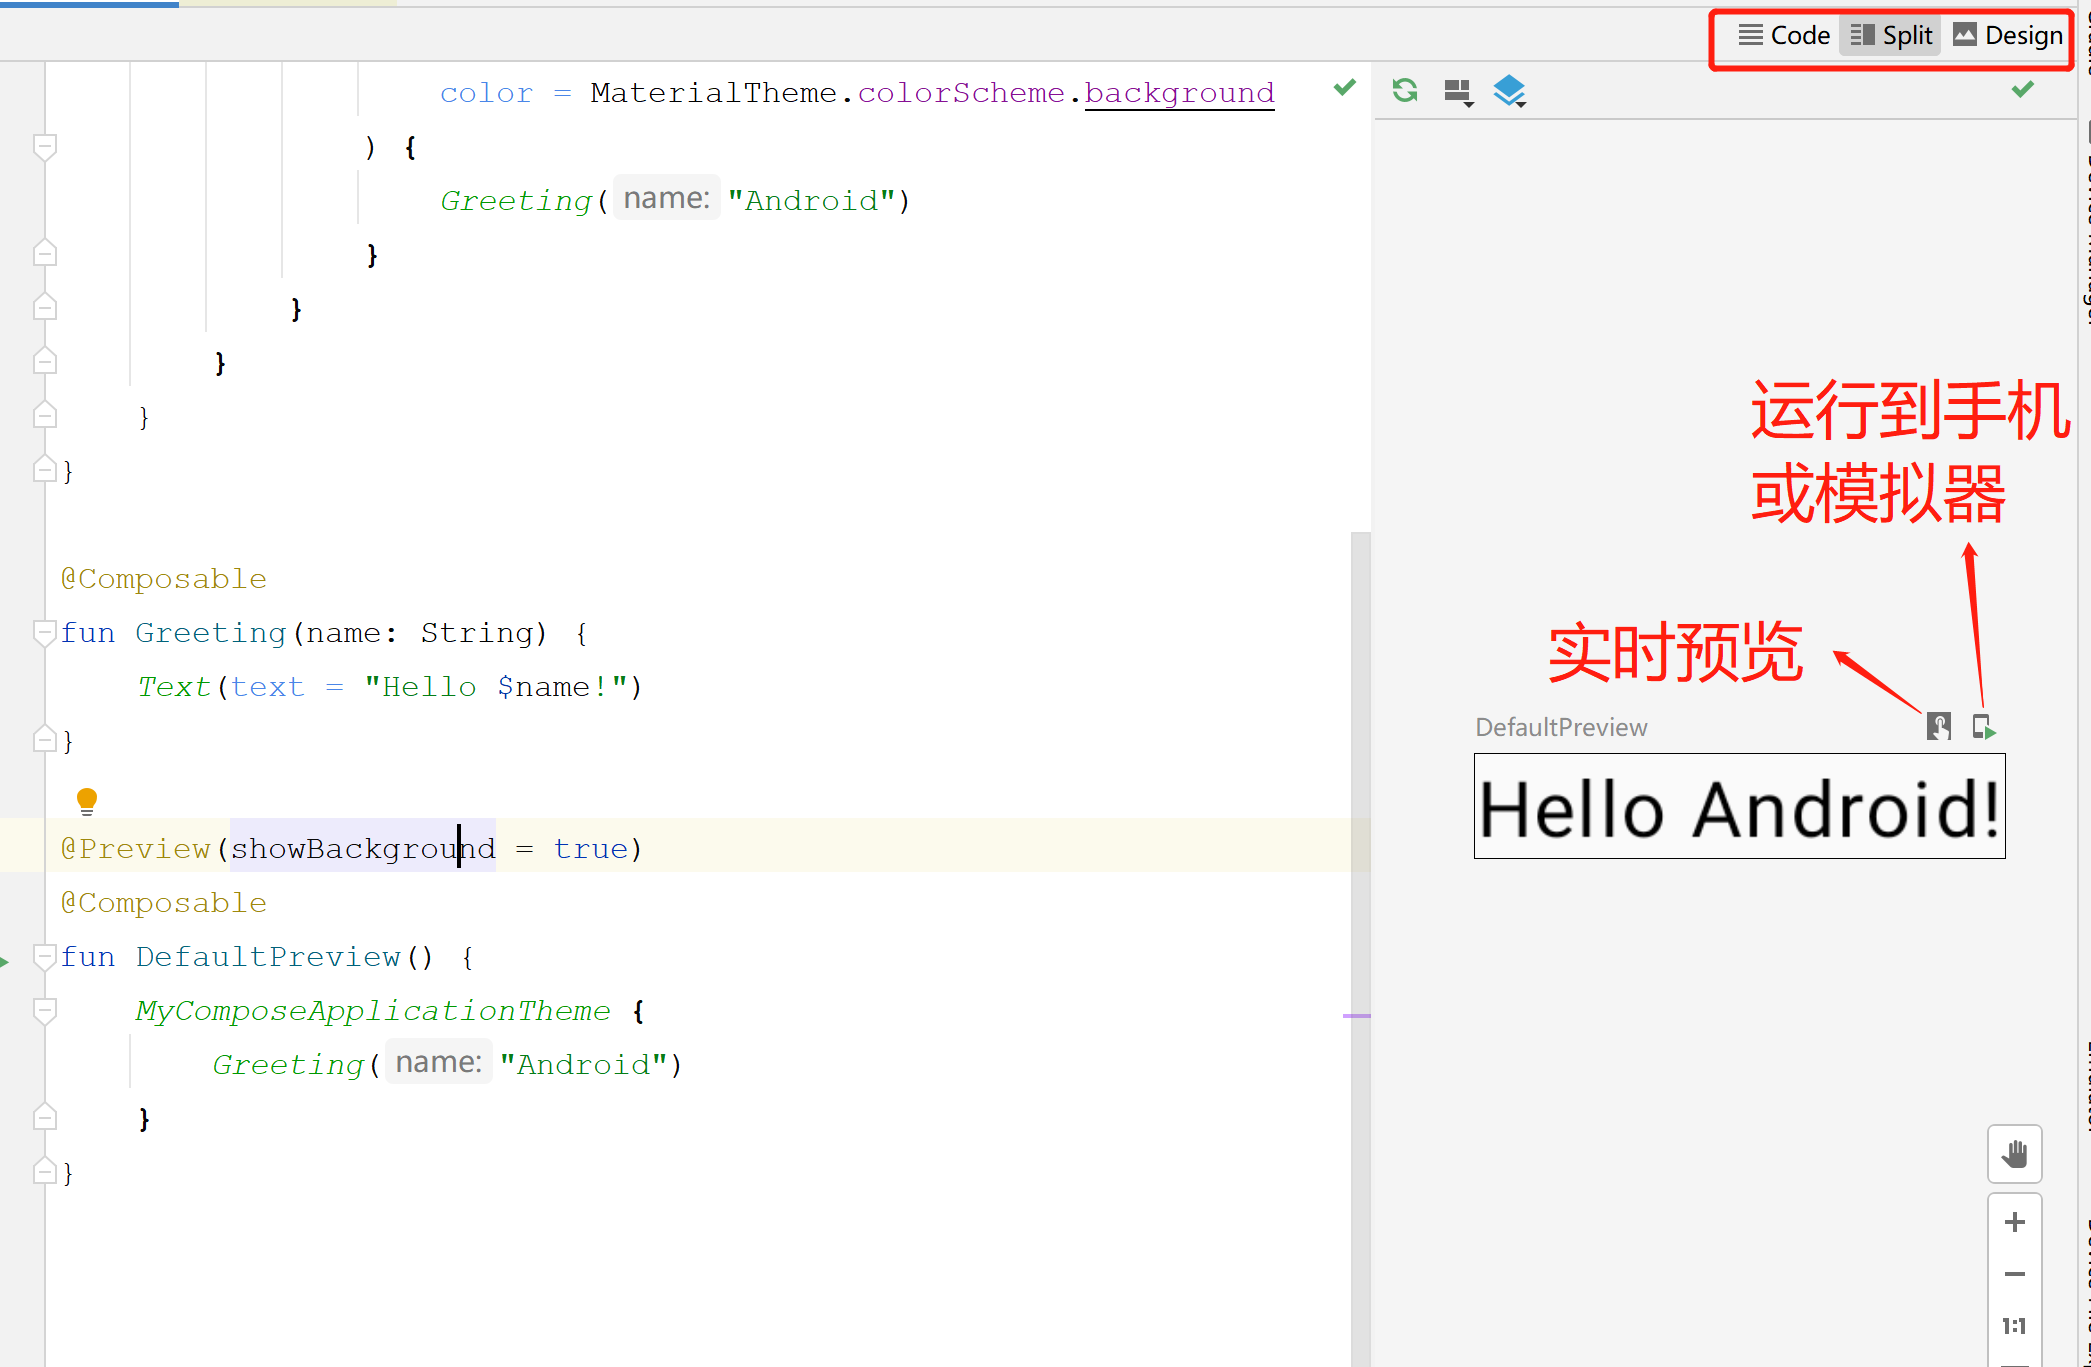This screenshot has height=1367, width=2091.
Task: Collapse the DefaultPreview function fold marker
Action: click(44, 957)
